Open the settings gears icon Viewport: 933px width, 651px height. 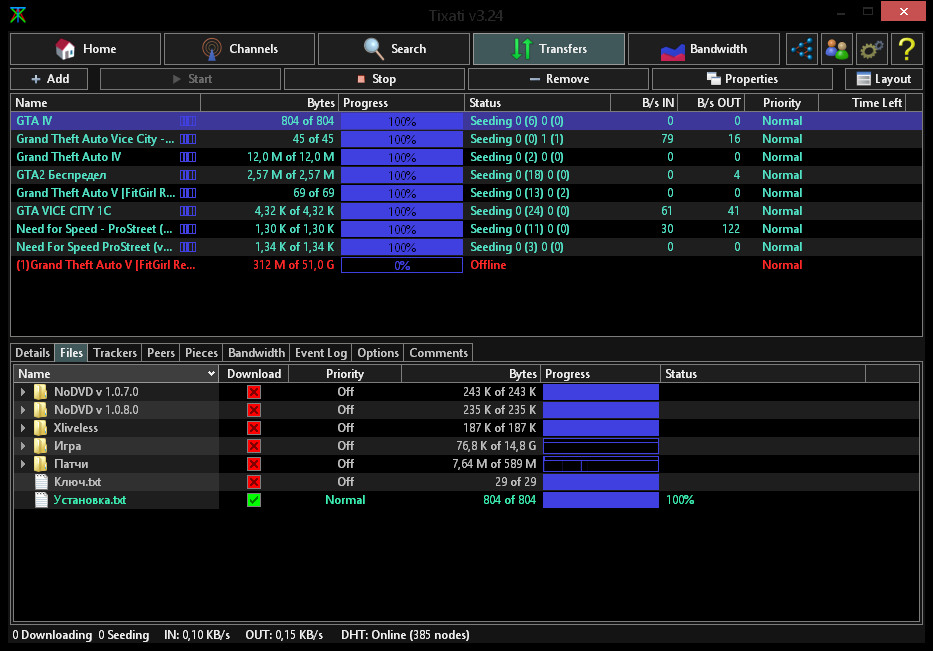pyautogui.click(x=871, y=49)
